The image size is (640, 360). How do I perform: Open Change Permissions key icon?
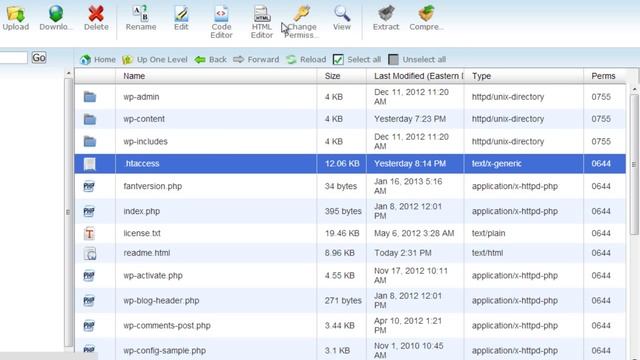(x=302, y=13)
